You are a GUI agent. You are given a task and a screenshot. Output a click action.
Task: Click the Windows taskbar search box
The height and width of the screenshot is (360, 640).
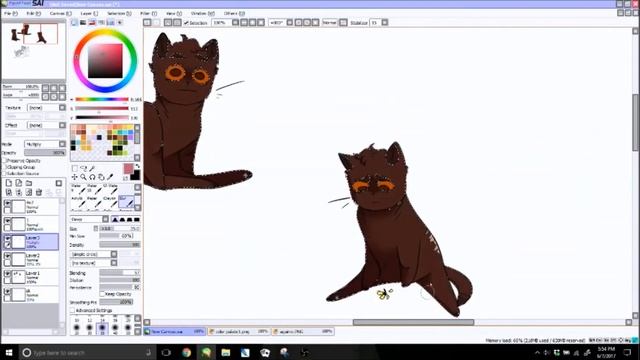[87, 352]
